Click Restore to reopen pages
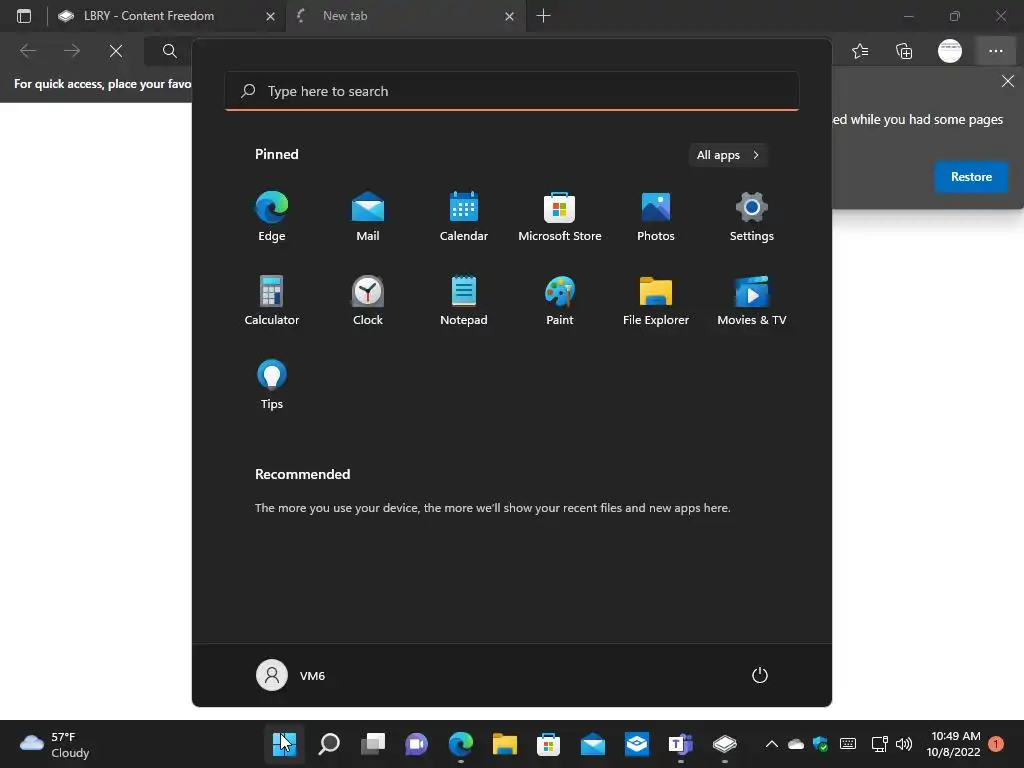This screenshot has width=1024, height=768. [971, 177]
